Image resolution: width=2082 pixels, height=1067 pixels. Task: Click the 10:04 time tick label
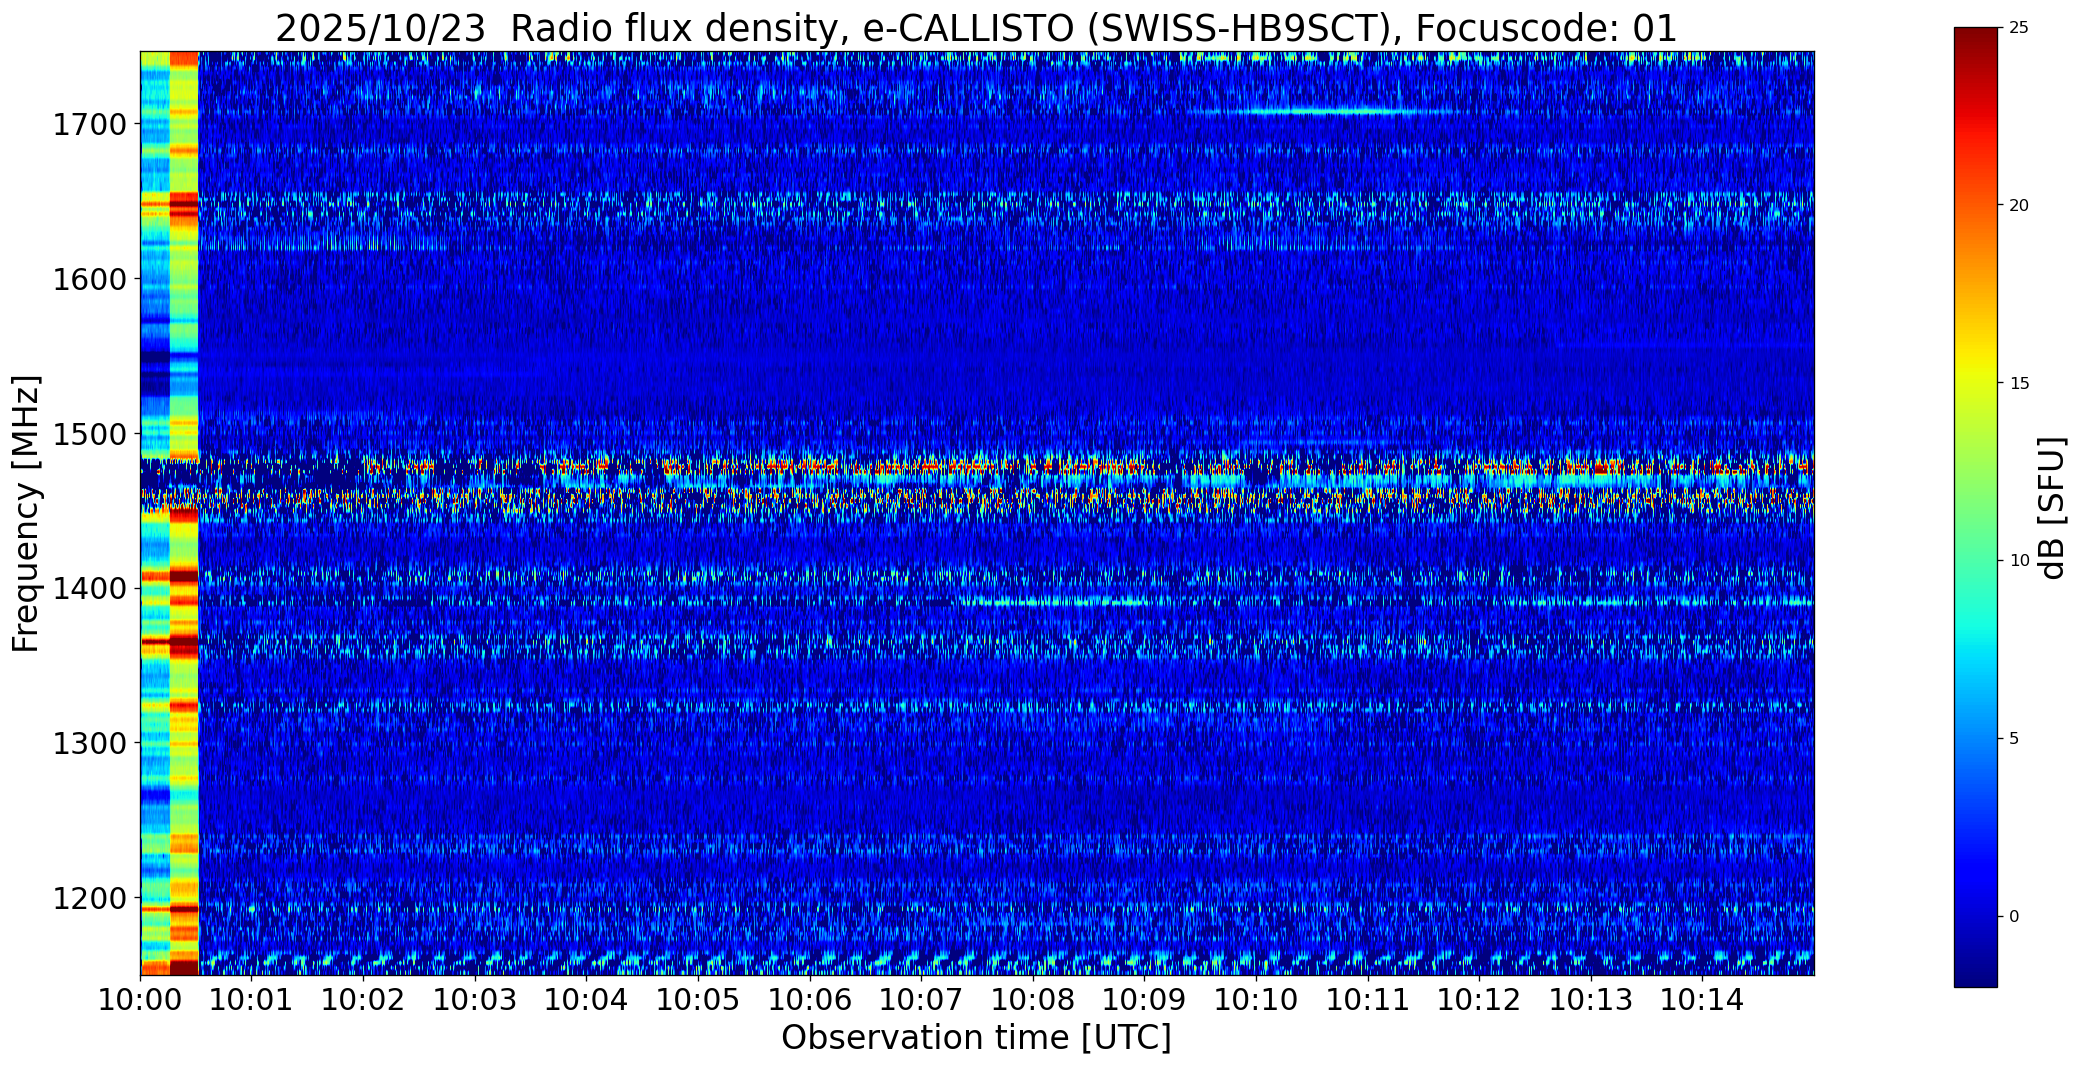click(587, 1000)
